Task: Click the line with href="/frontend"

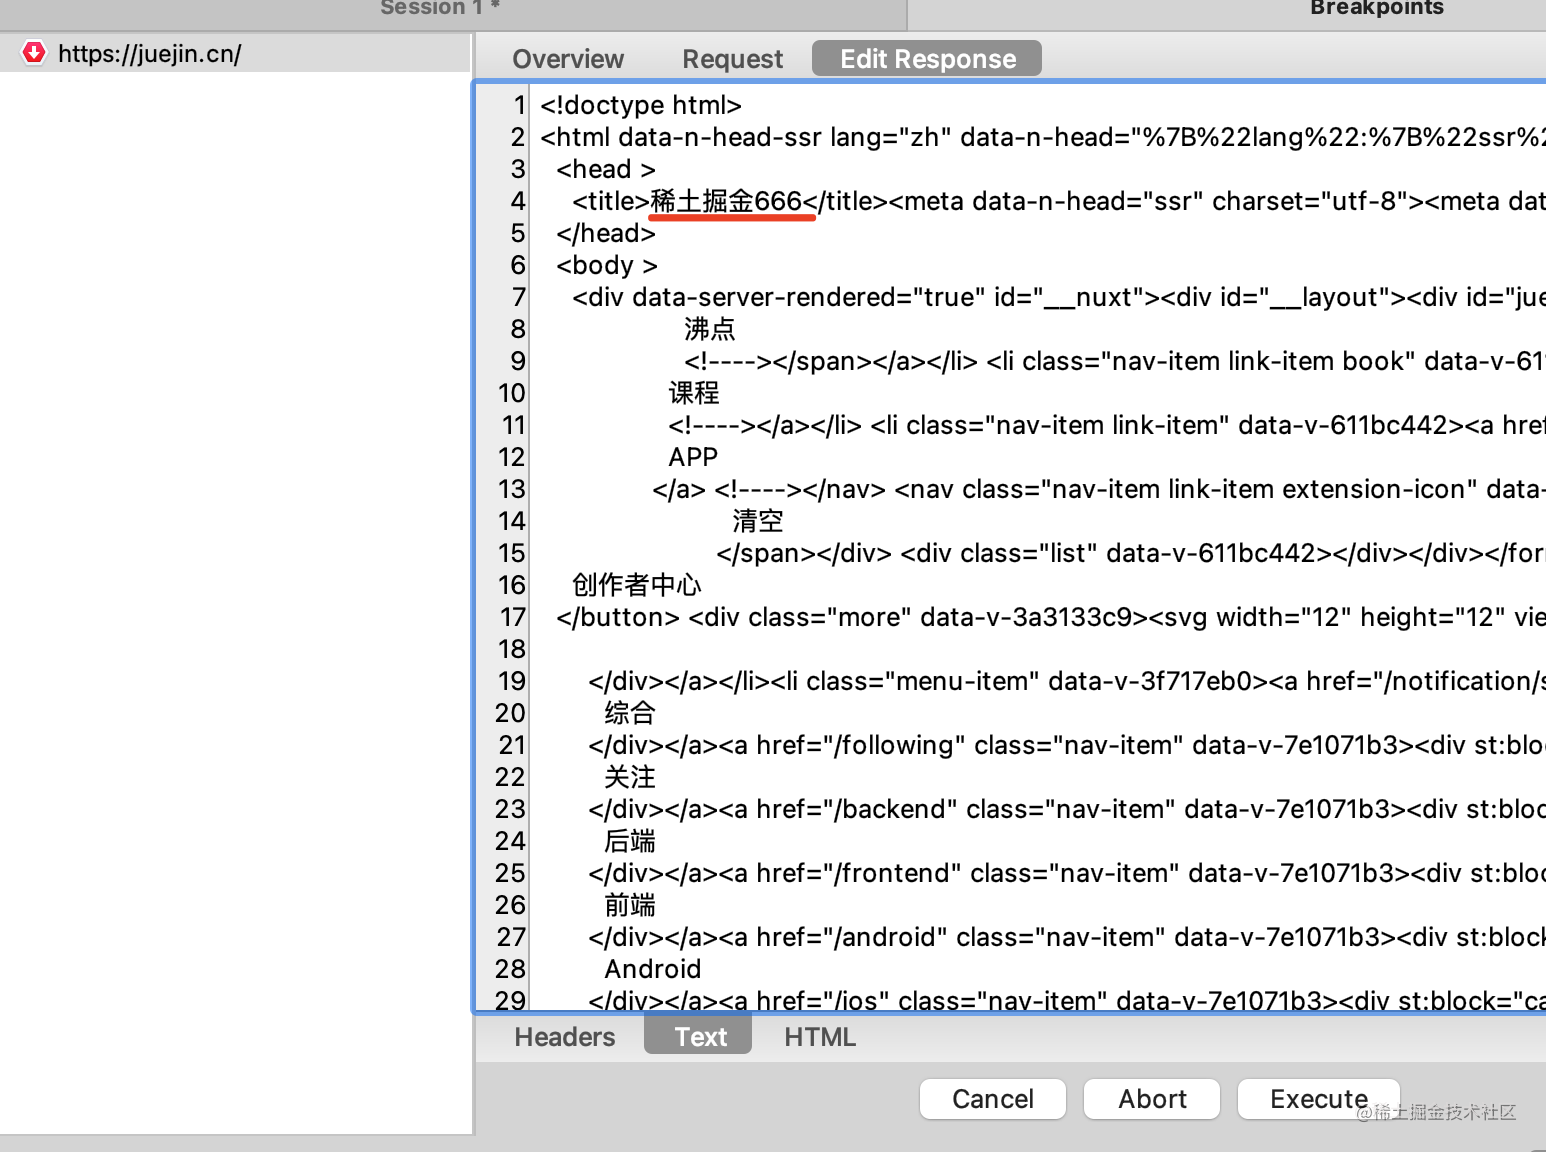Action: tap(1067, 873)
